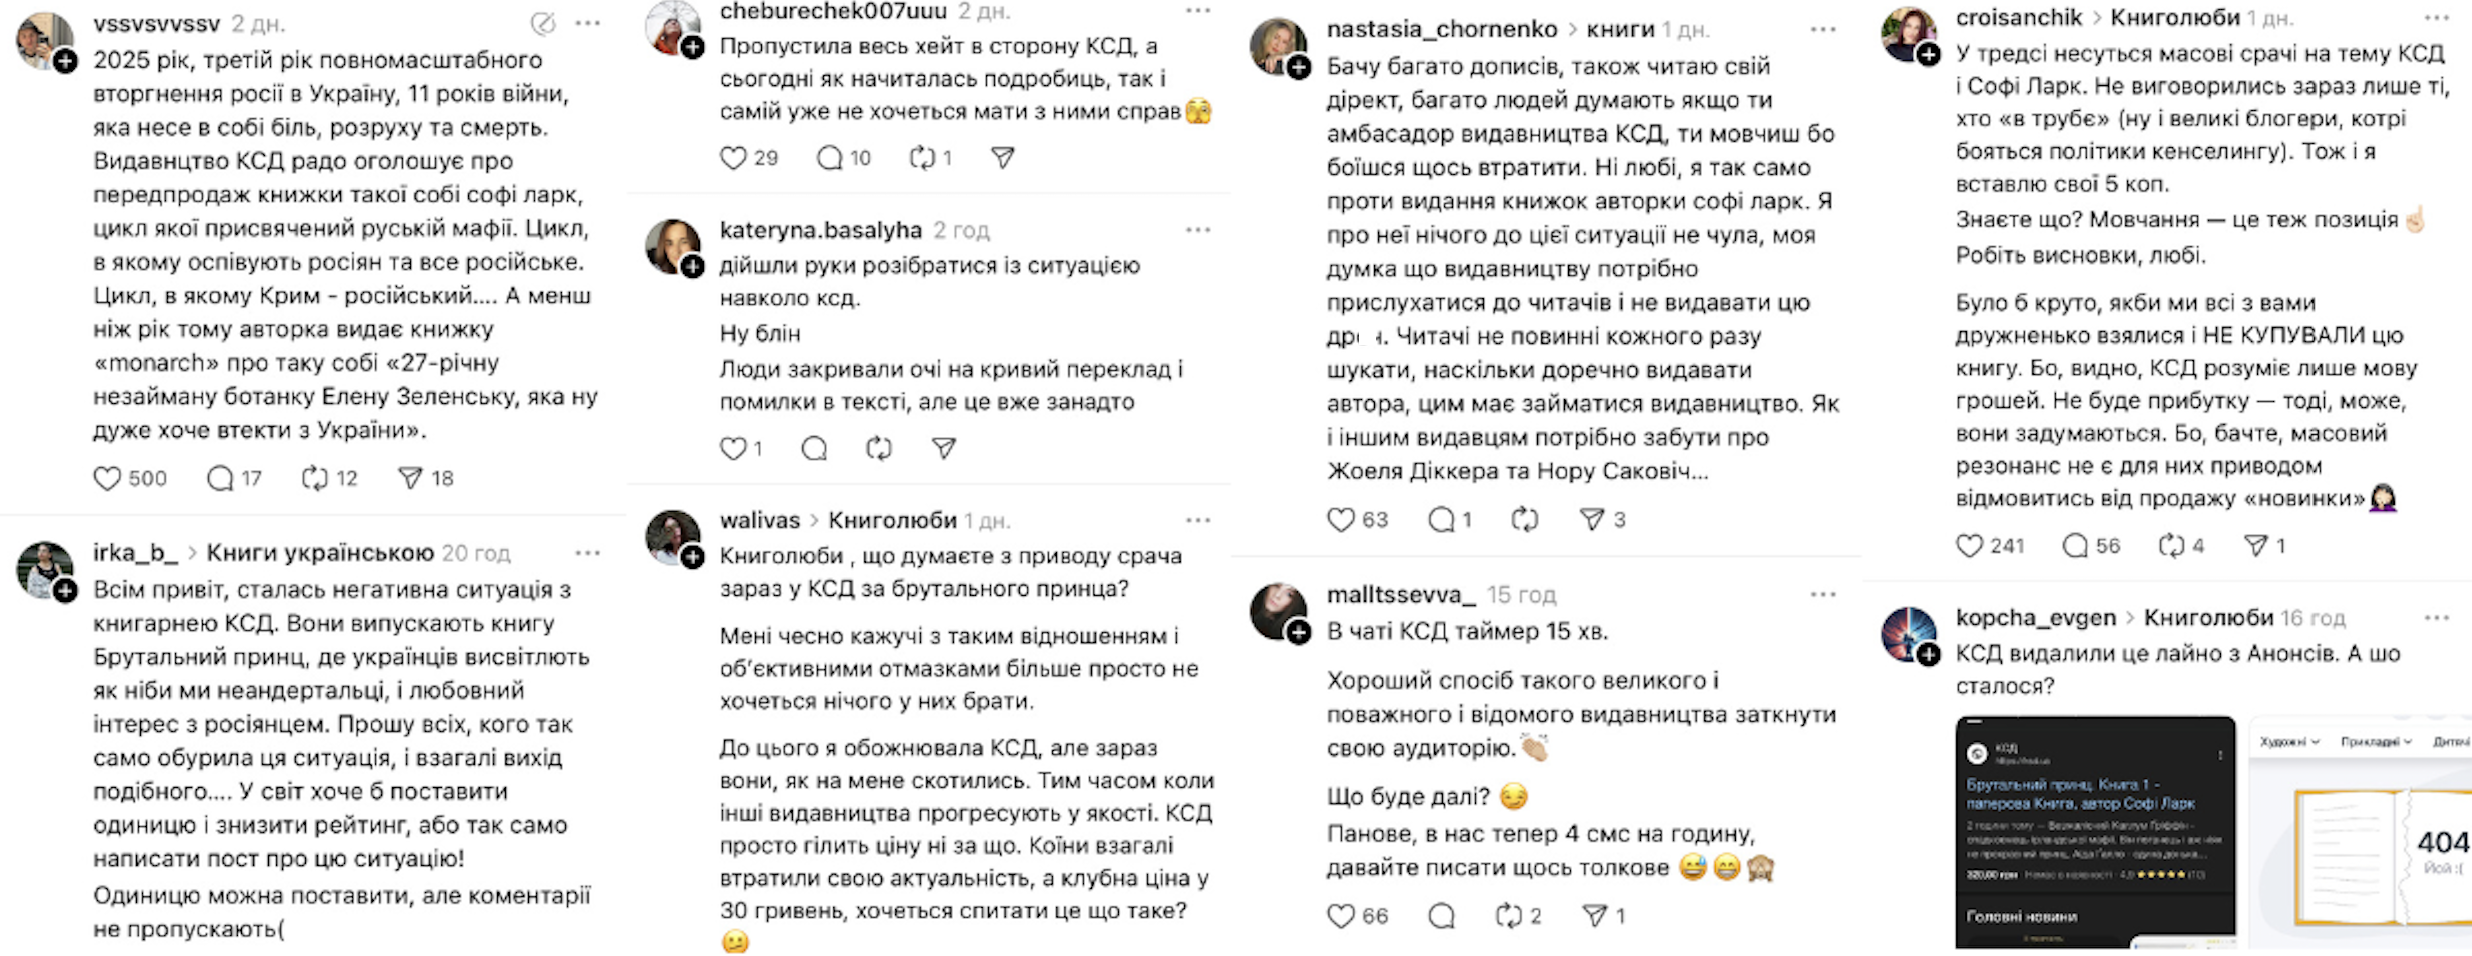Open the Книги українською community link
2472x956 pixels.
[x=320, y=553]
